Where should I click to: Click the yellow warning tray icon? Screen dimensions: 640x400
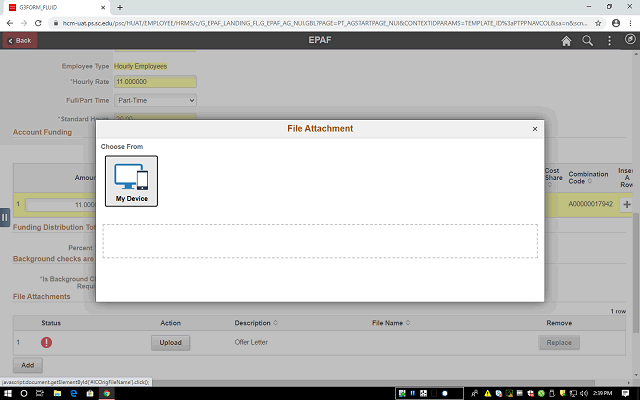pyautogui.click(x=488, y=393)
